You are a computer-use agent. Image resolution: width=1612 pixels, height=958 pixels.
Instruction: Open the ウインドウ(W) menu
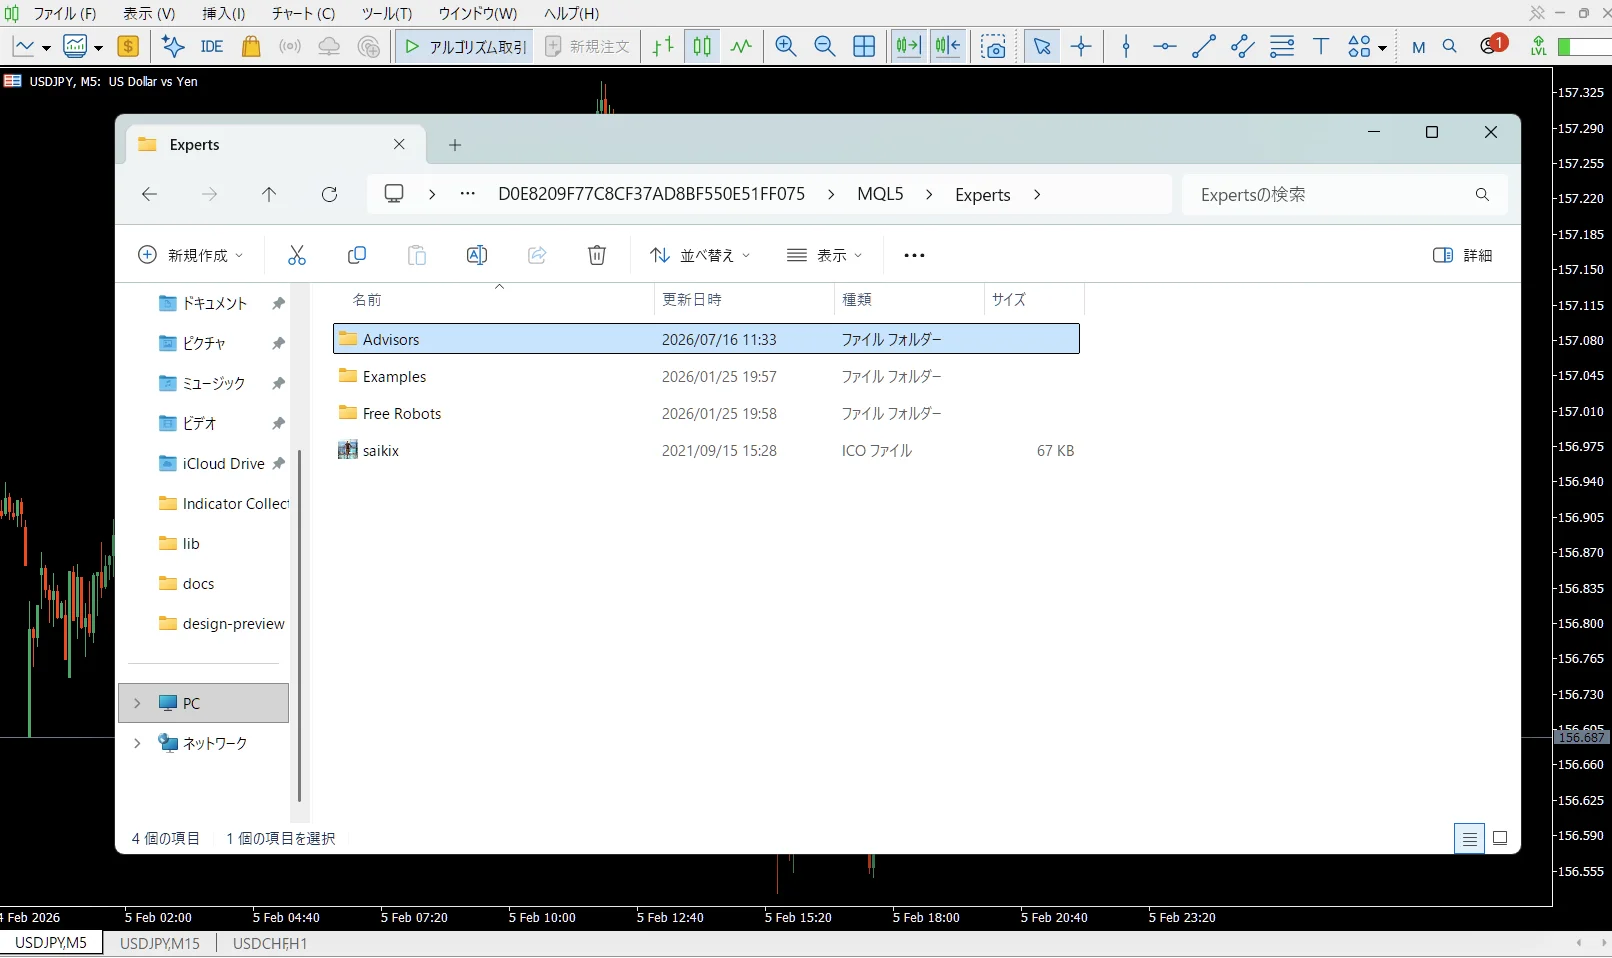click(x=478, y=14)
